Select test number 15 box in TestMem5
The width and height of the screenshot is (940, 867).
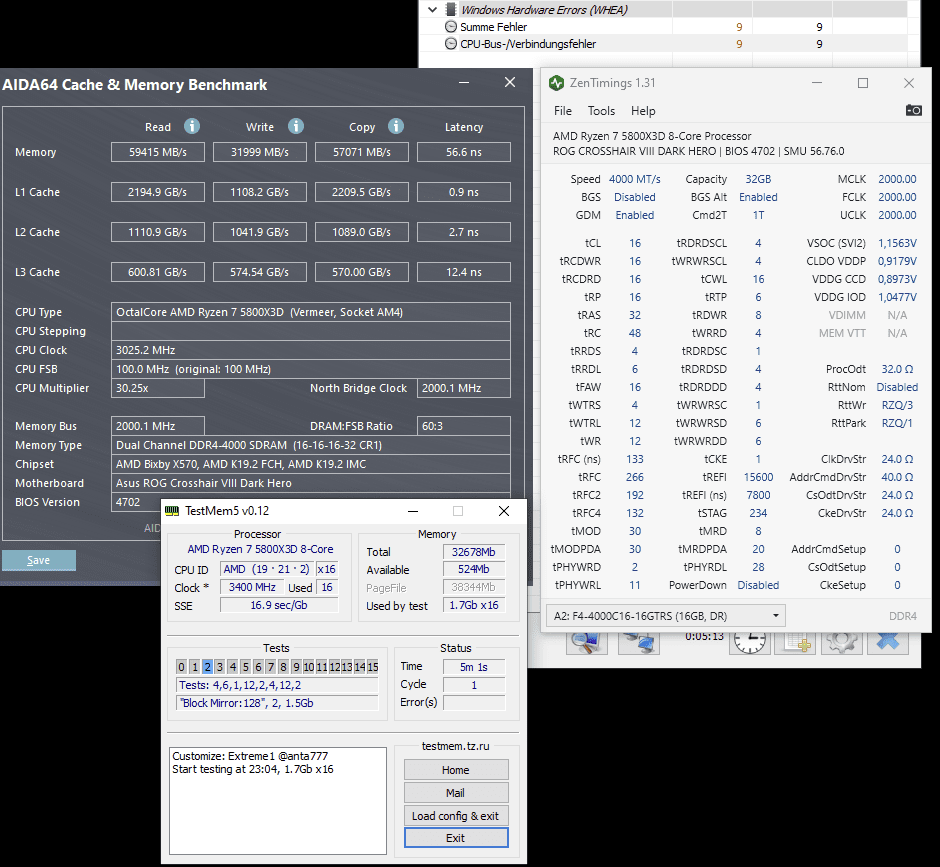point(373,667)
